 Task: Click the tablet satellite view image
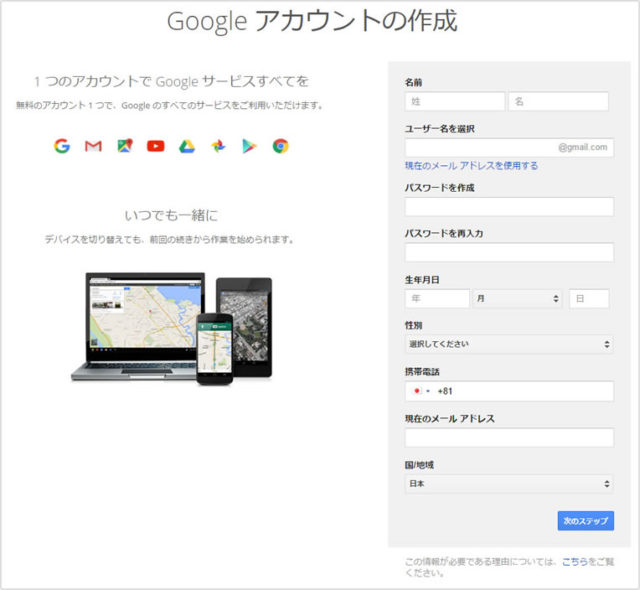pyautogui.click(x=250, y=324)
